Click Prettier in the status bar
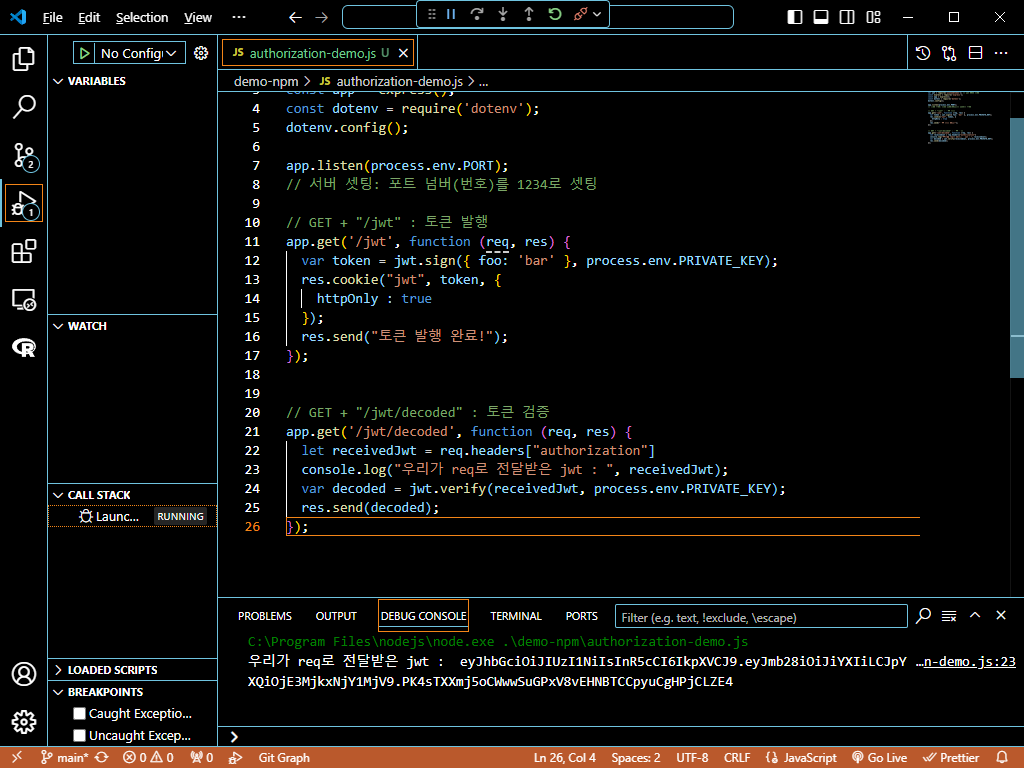Viewport: 1024px width, 768px height. pyautogui.click(x=951, y=758)
